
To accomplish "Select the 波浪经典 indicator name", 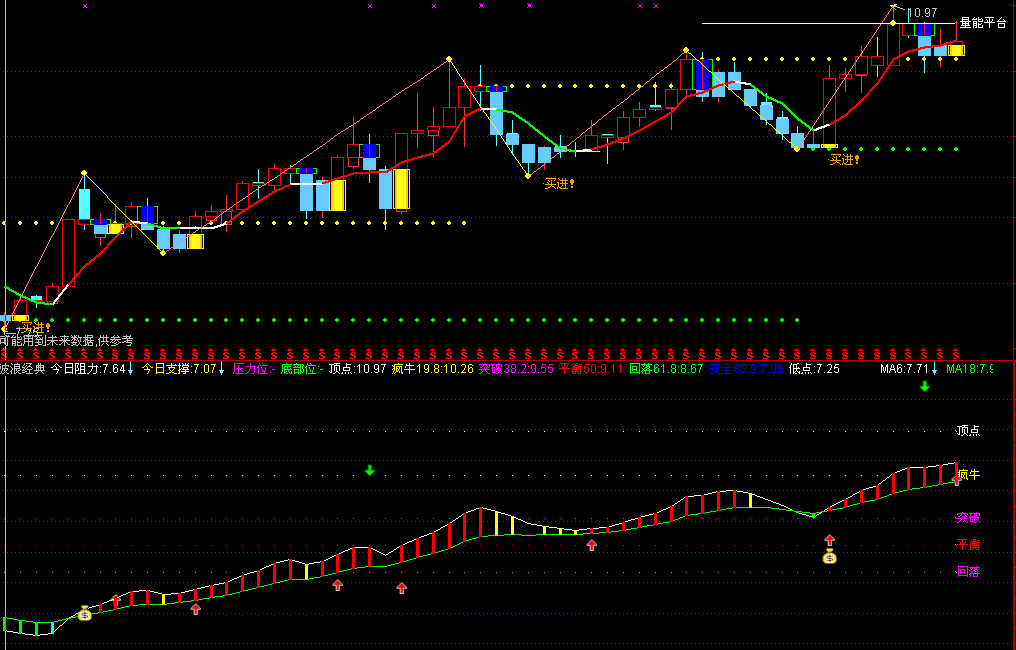I will tap(23, 369).
